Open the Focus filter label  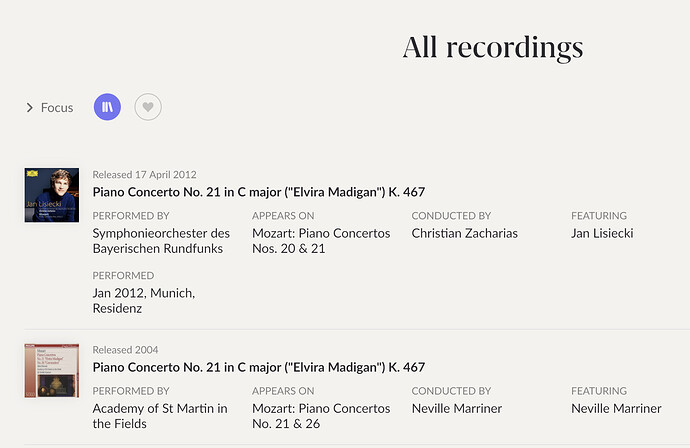57,107
